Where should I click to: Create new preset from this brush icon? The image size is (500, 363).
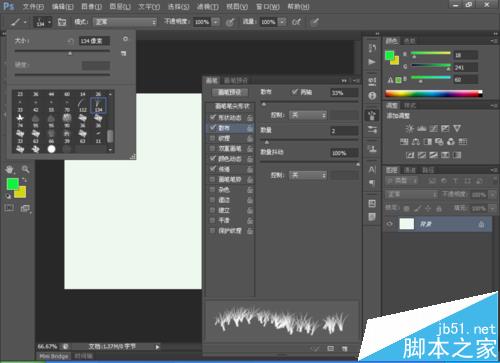[x=124, y=53]
